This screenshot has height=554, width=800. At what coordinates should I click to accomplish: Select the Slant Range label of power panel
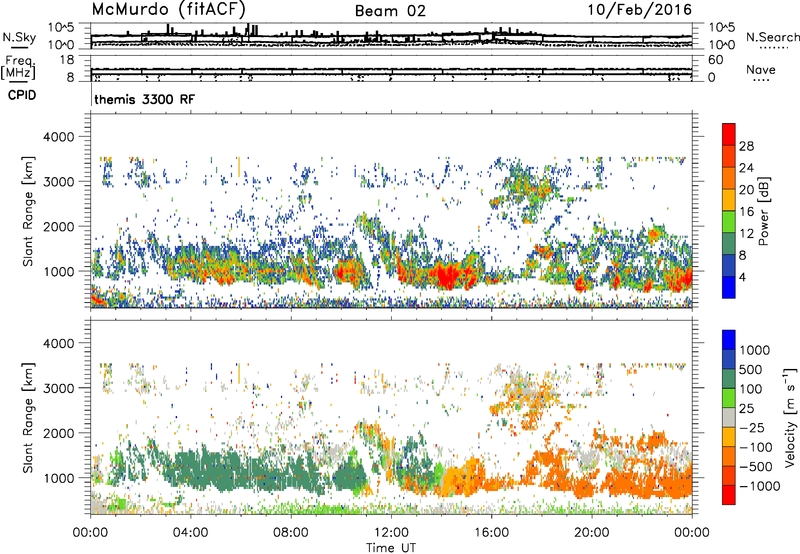pyautogui.click(x=28, y=211)
